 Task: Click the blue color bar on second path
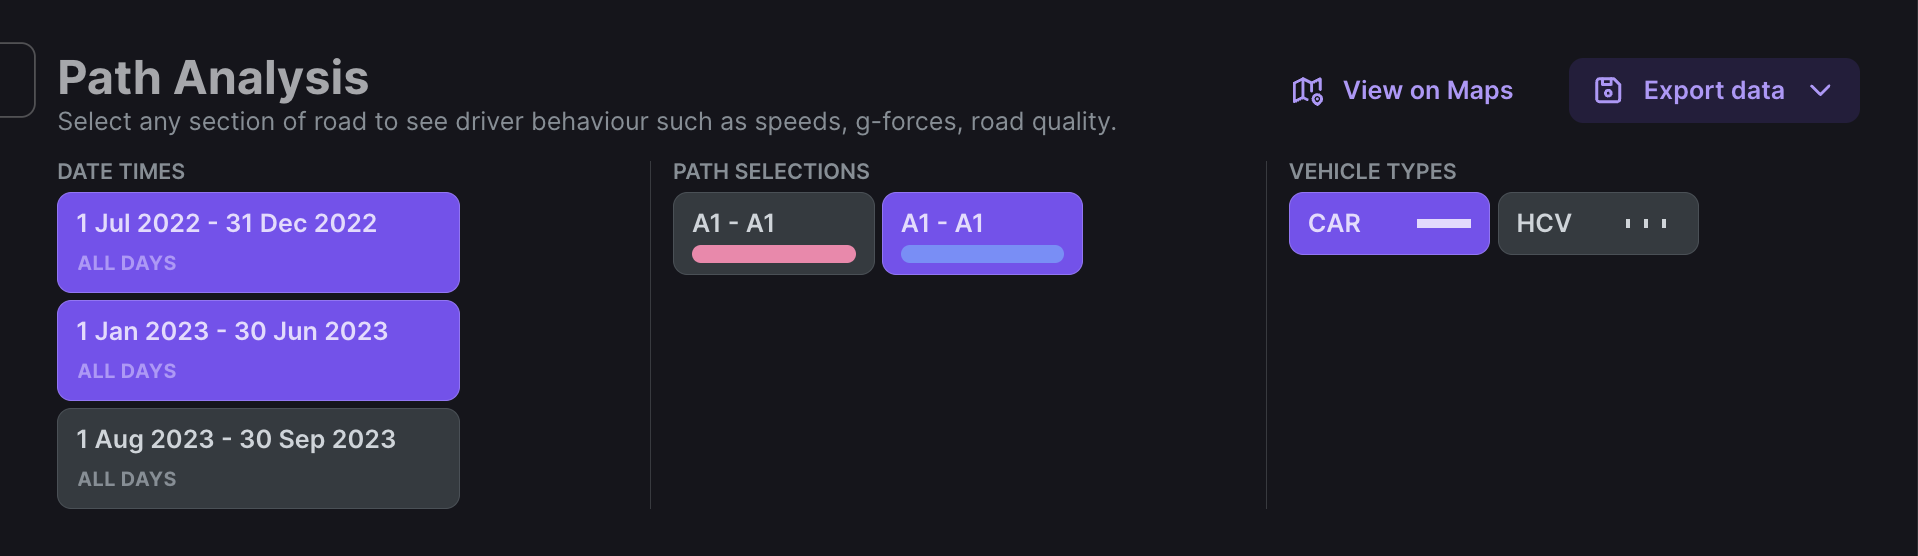pyautogui.click(x=982, y=254)
